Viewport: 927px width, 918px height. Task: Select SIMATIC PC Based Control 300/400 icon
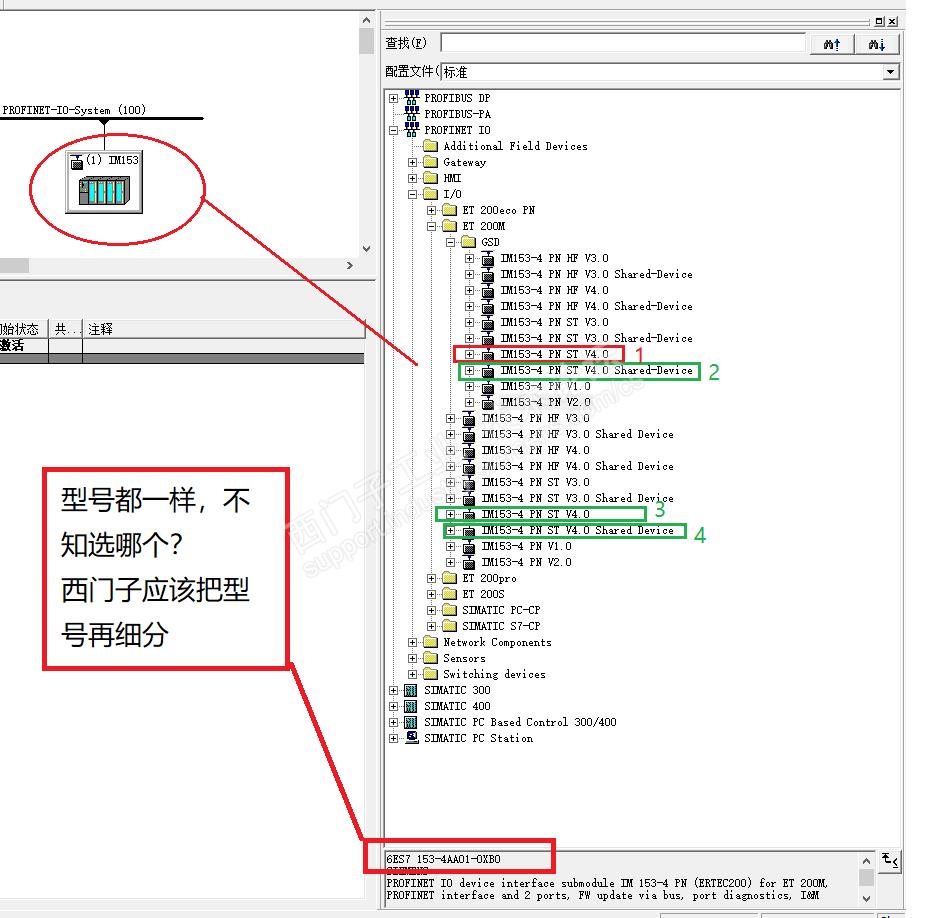point(411,722)
